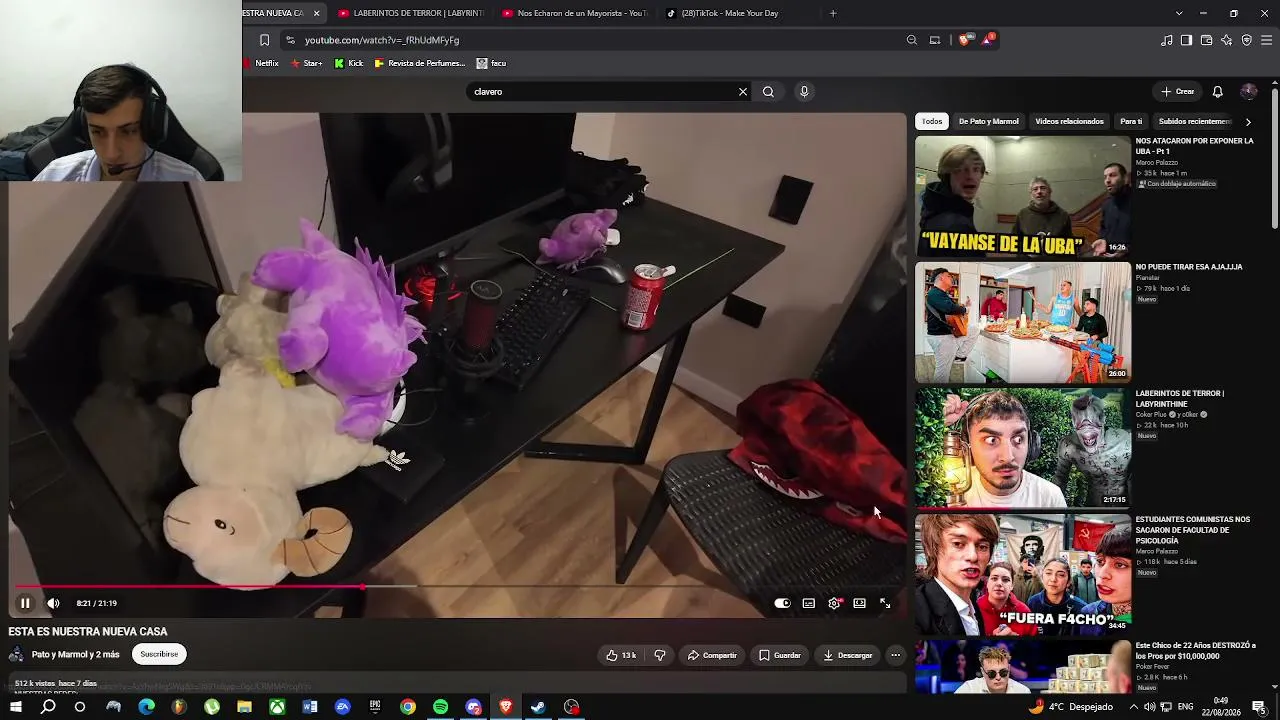The image size is (1280, 720).
Task: Select the 'Para ti' filter chip
Action: 1131,121
